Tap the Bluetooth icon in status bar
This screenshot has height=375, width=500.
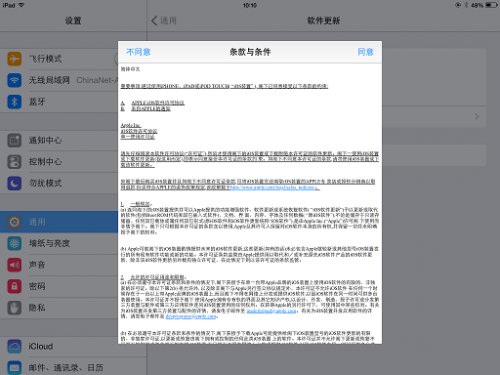[x=466, y=5]
